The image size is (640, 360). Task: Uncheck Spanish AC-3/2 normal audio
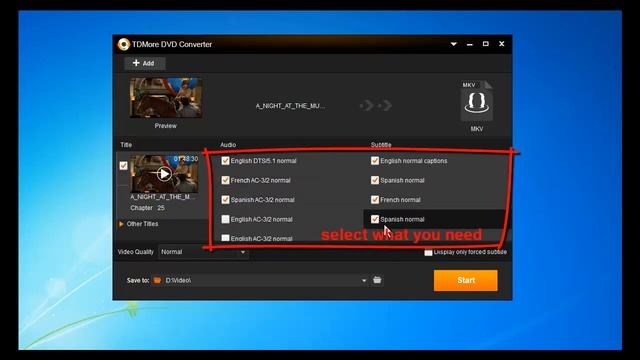[225, 200]
